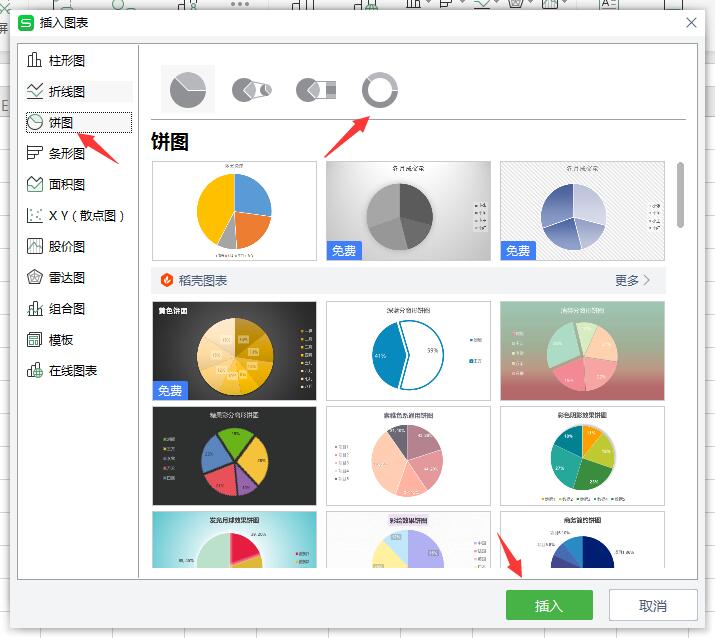
Task: Pick the navy blue half-pie template
Action: (x=582, y=539)
